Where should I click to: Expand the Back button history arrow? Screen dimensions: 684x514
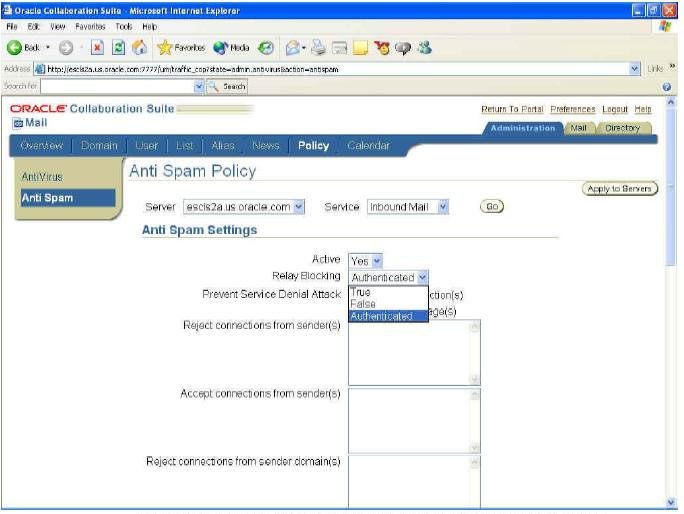[48, 47]
